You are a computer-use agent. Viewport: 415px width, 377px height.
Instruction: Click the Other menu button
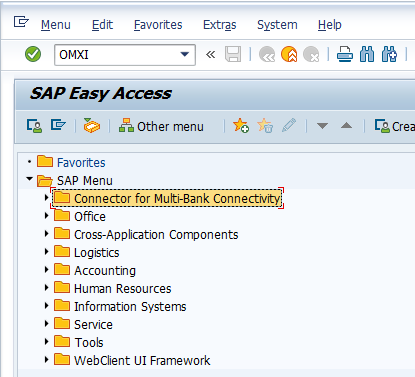pyautogui.click(x=161, y=126)
